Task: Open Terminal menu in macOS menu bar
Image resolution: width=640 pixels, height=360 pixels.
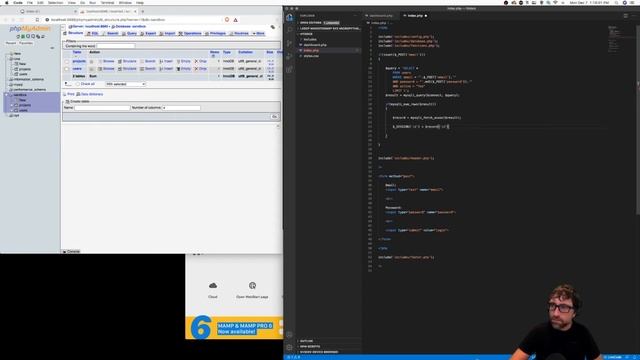Action: 107,2
